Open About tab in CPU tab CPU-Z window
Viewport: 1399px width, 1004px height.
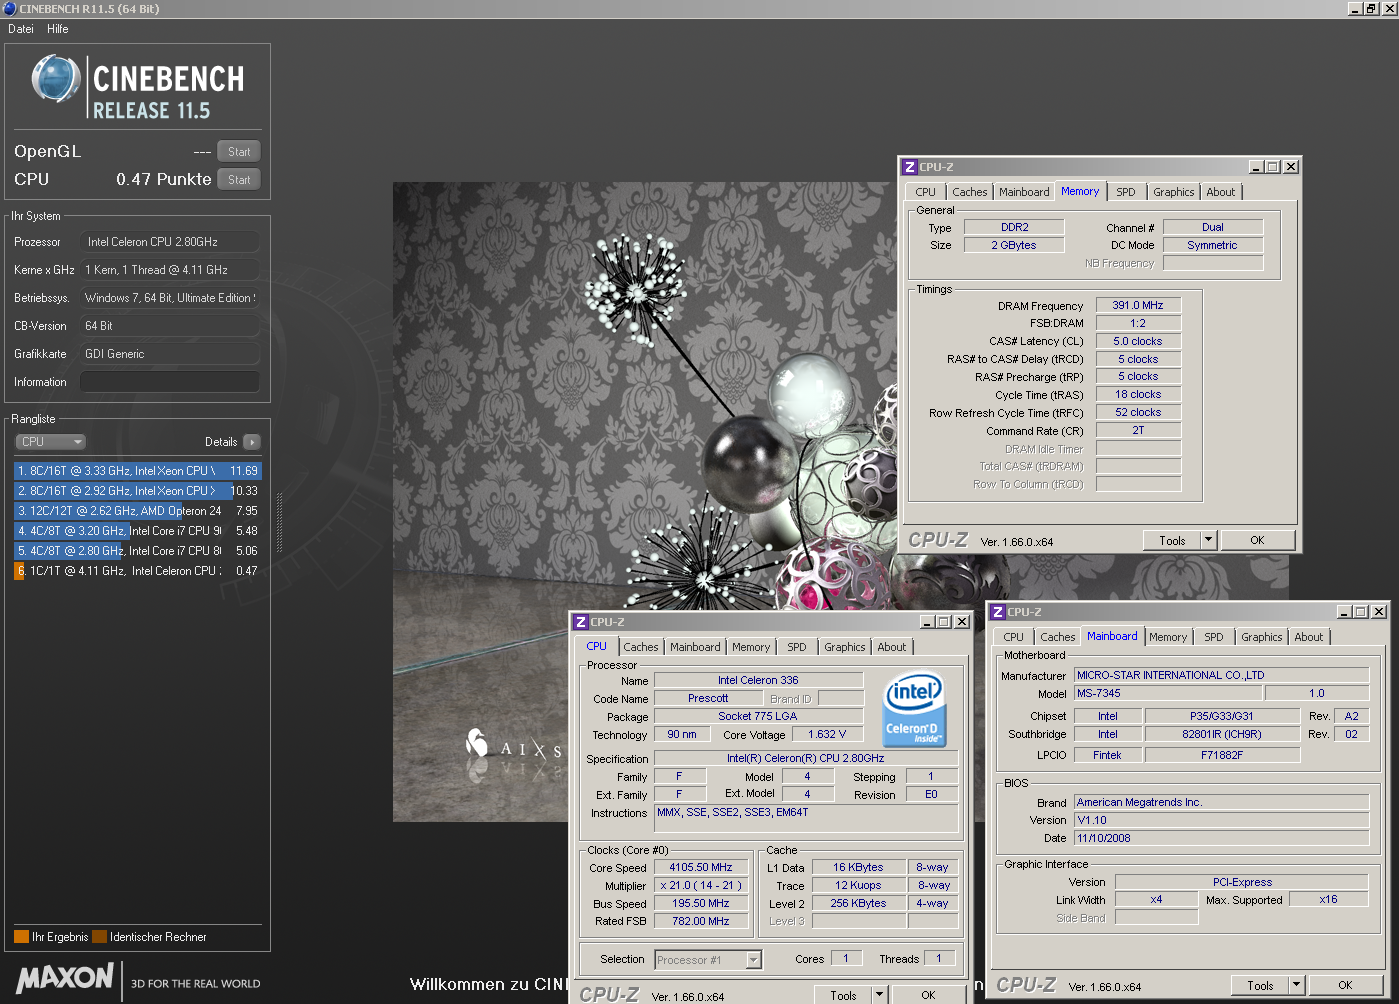click(x=891, y=647)
